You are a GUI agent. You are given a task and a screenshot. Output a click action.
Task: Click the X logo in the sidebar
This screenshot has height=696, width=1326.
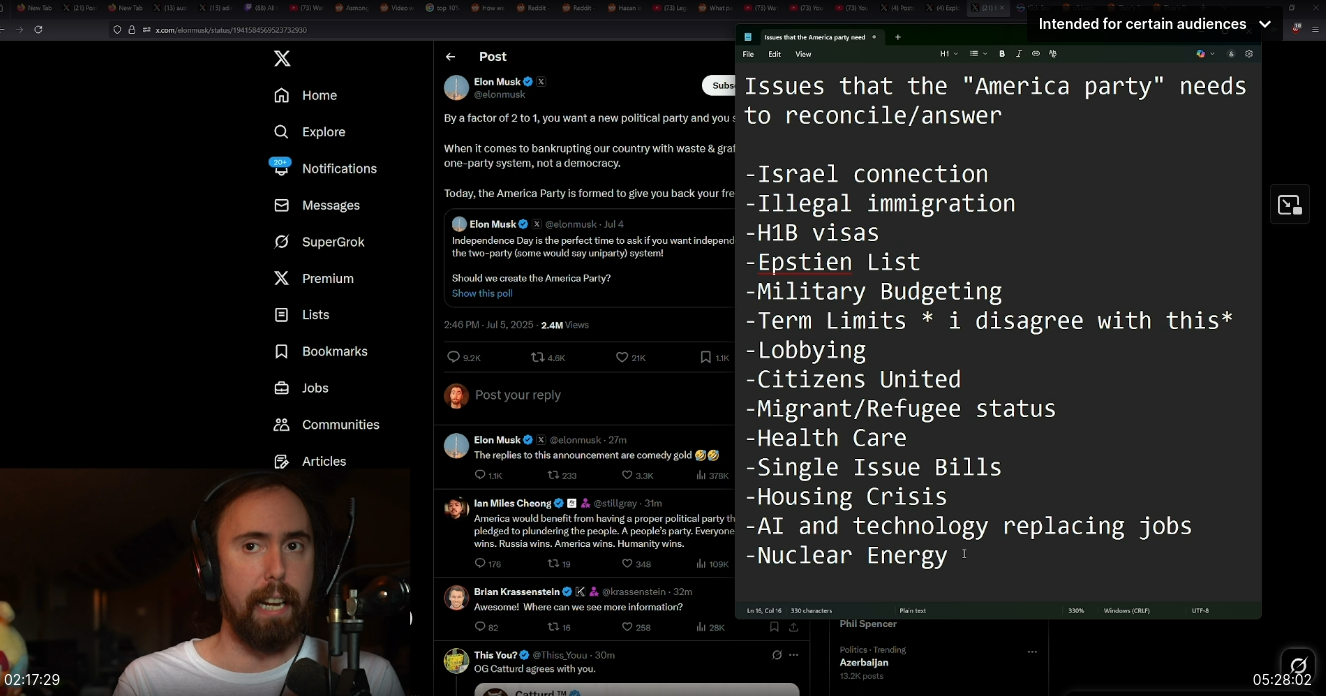pos(282,59)
